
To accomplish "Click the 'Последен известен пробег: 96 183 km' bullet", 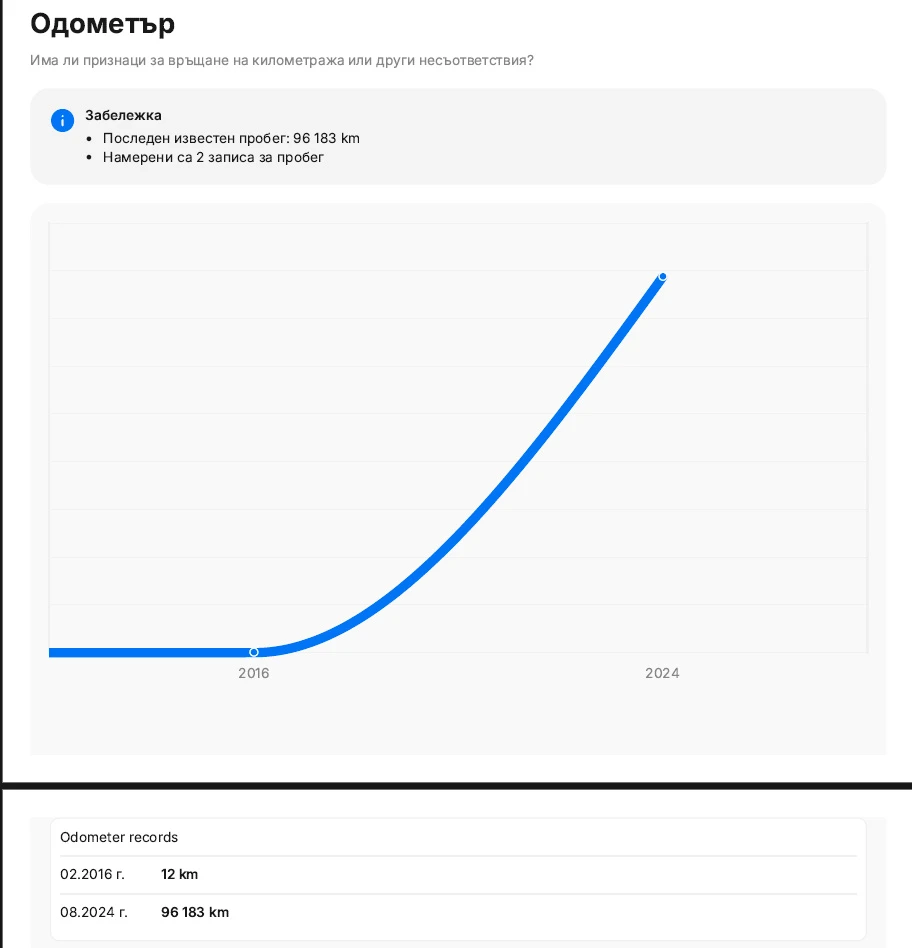I will (x=231, y=138).
